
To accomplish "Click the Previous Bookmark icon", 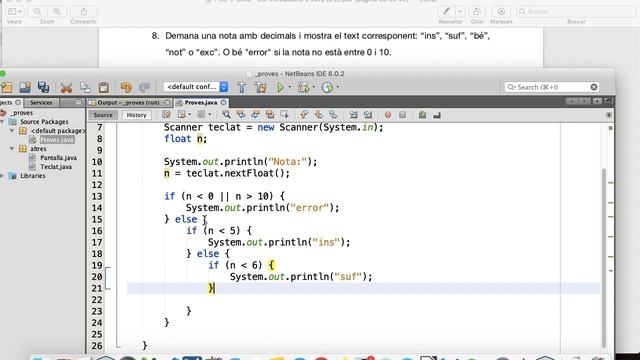I will (304, 115).
